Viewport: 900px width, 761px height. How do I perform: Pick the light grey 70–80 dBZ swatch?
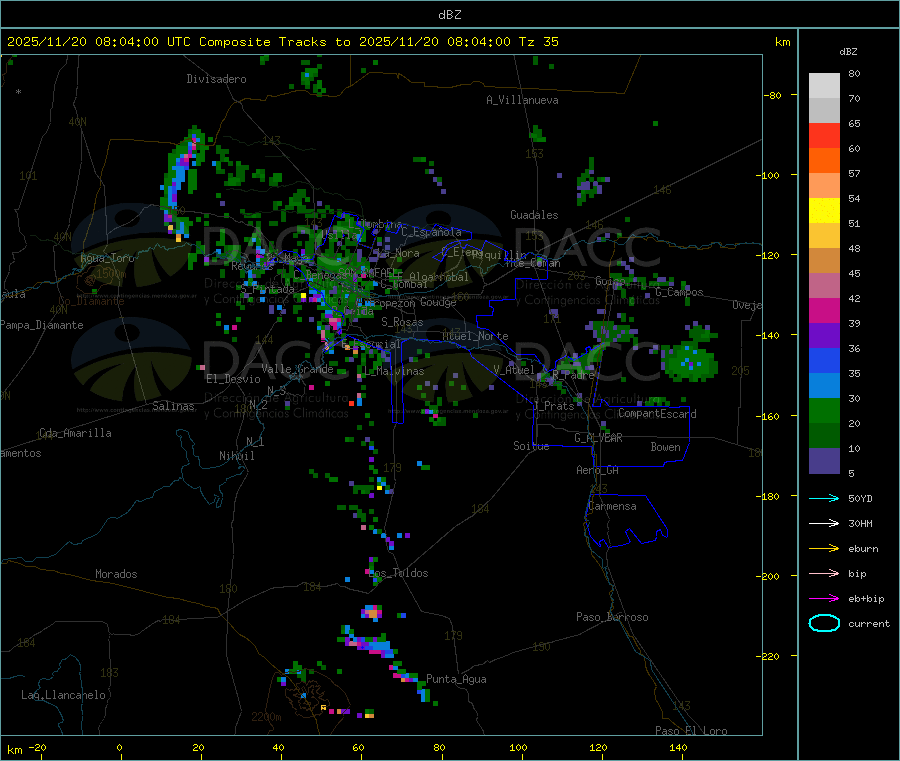pos(824,86)
